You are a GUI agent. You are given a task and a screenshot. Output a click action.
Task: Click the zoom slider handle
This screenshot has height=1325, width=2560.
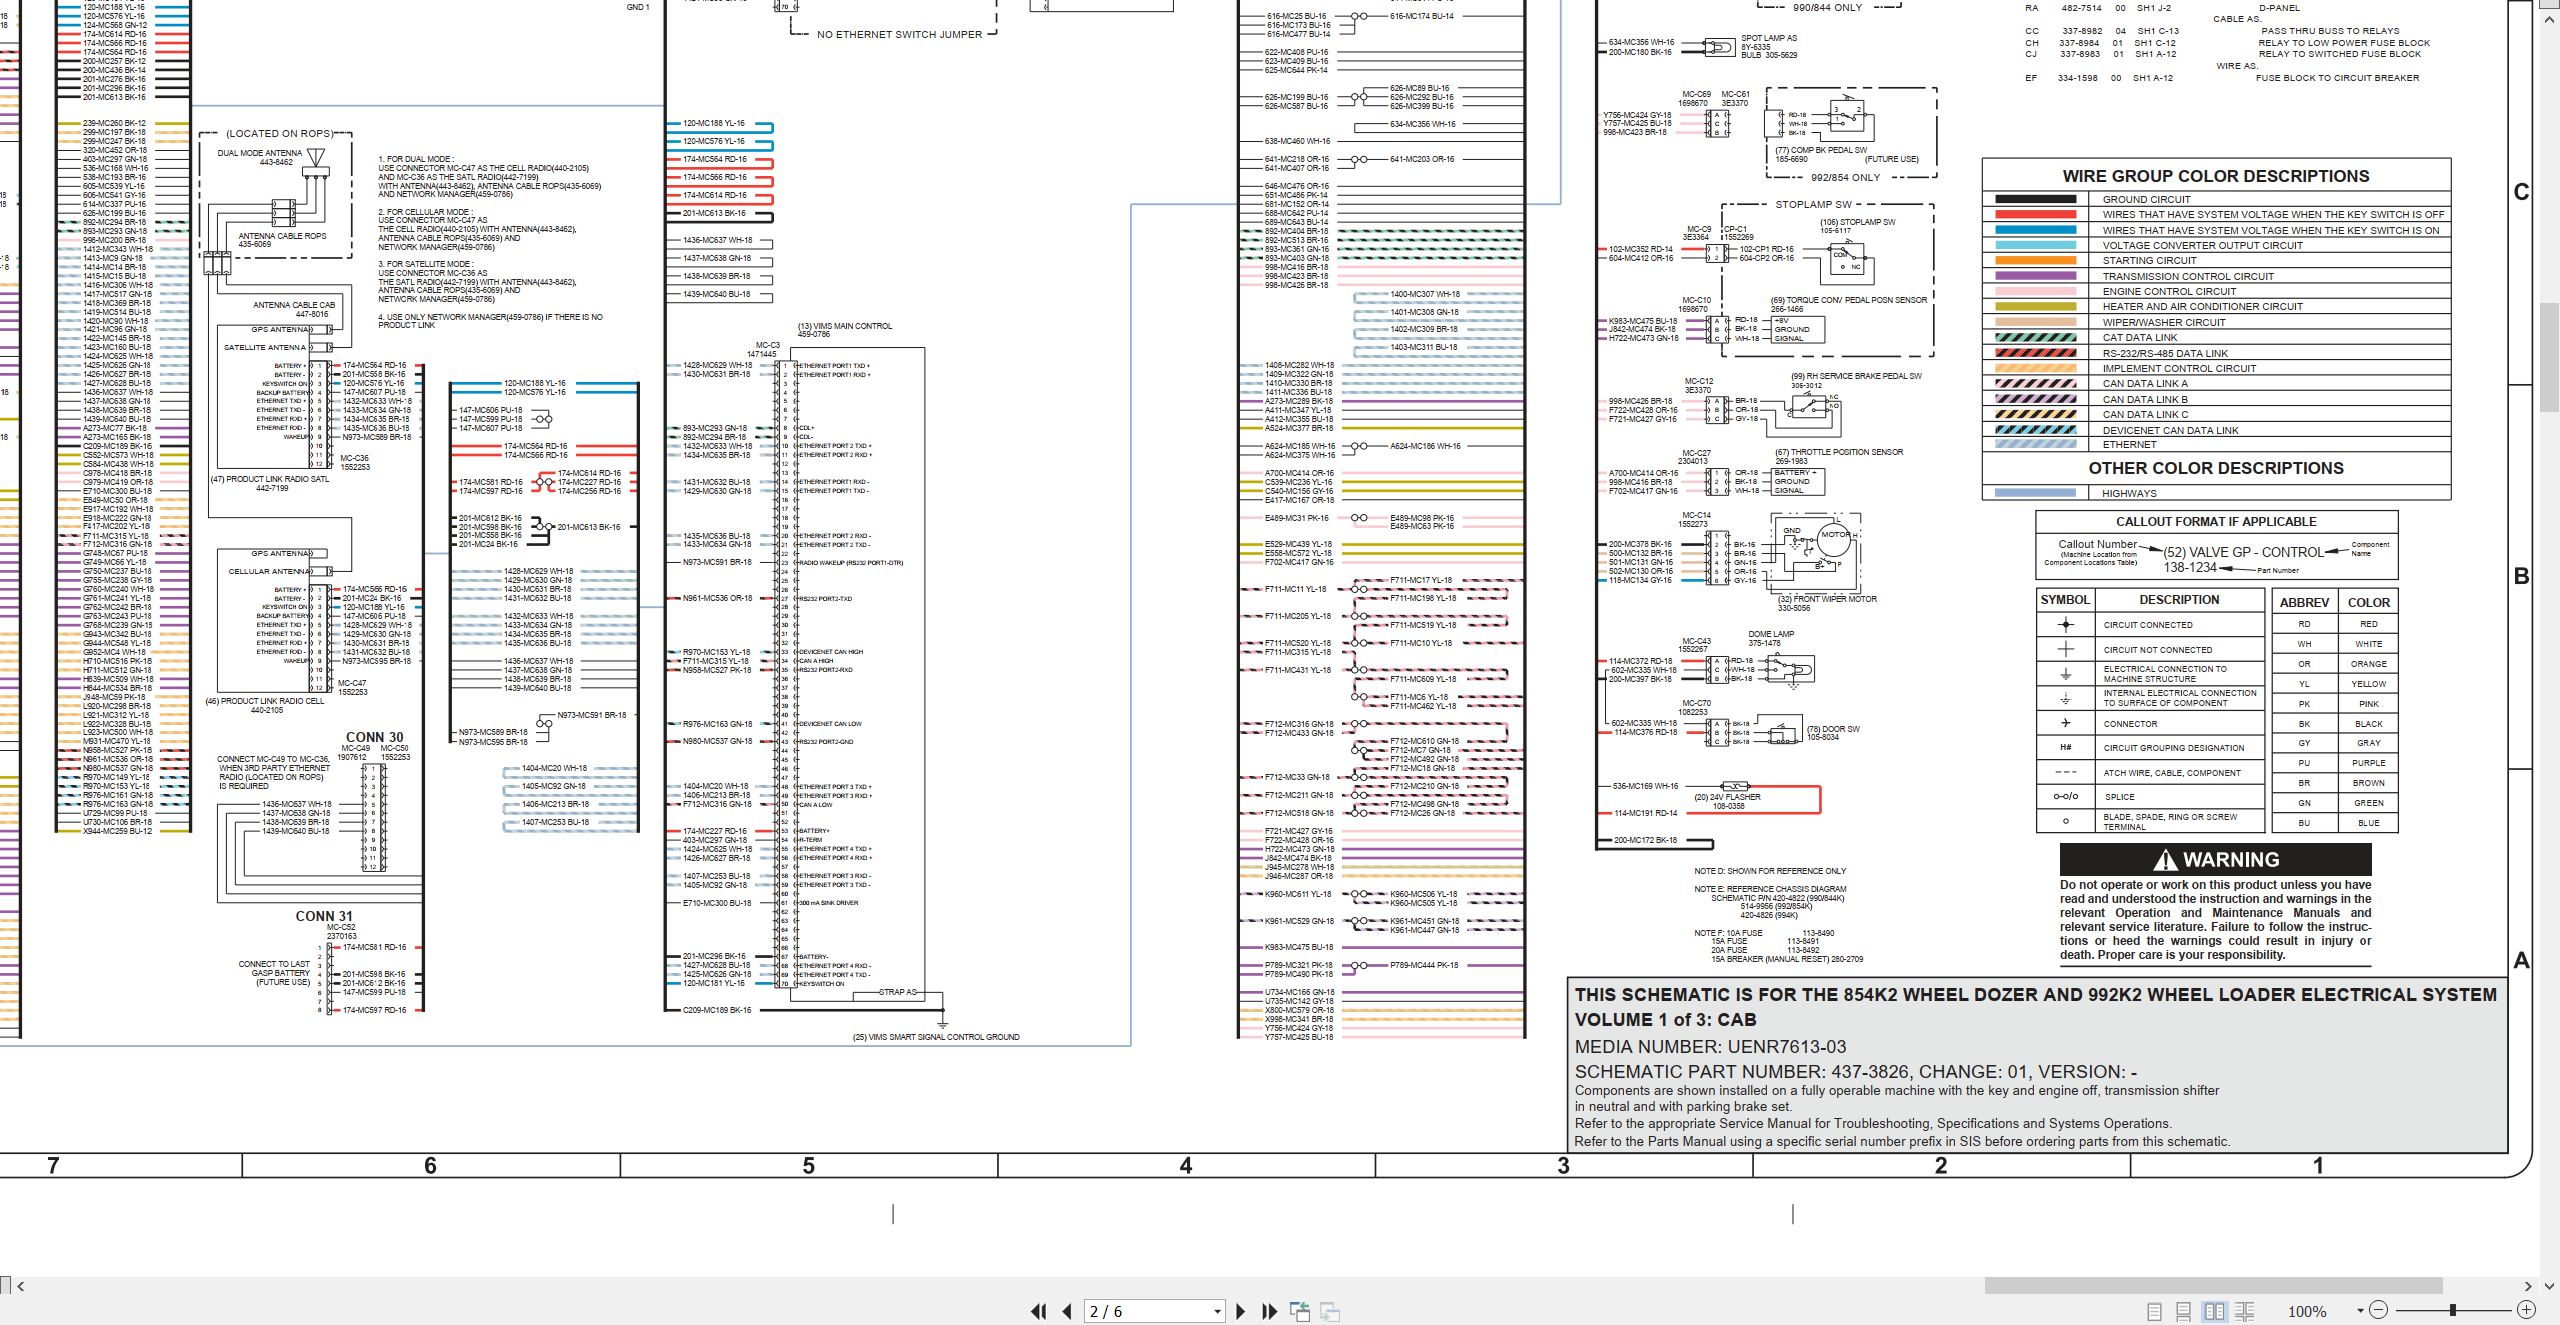pos(2452,1310)
